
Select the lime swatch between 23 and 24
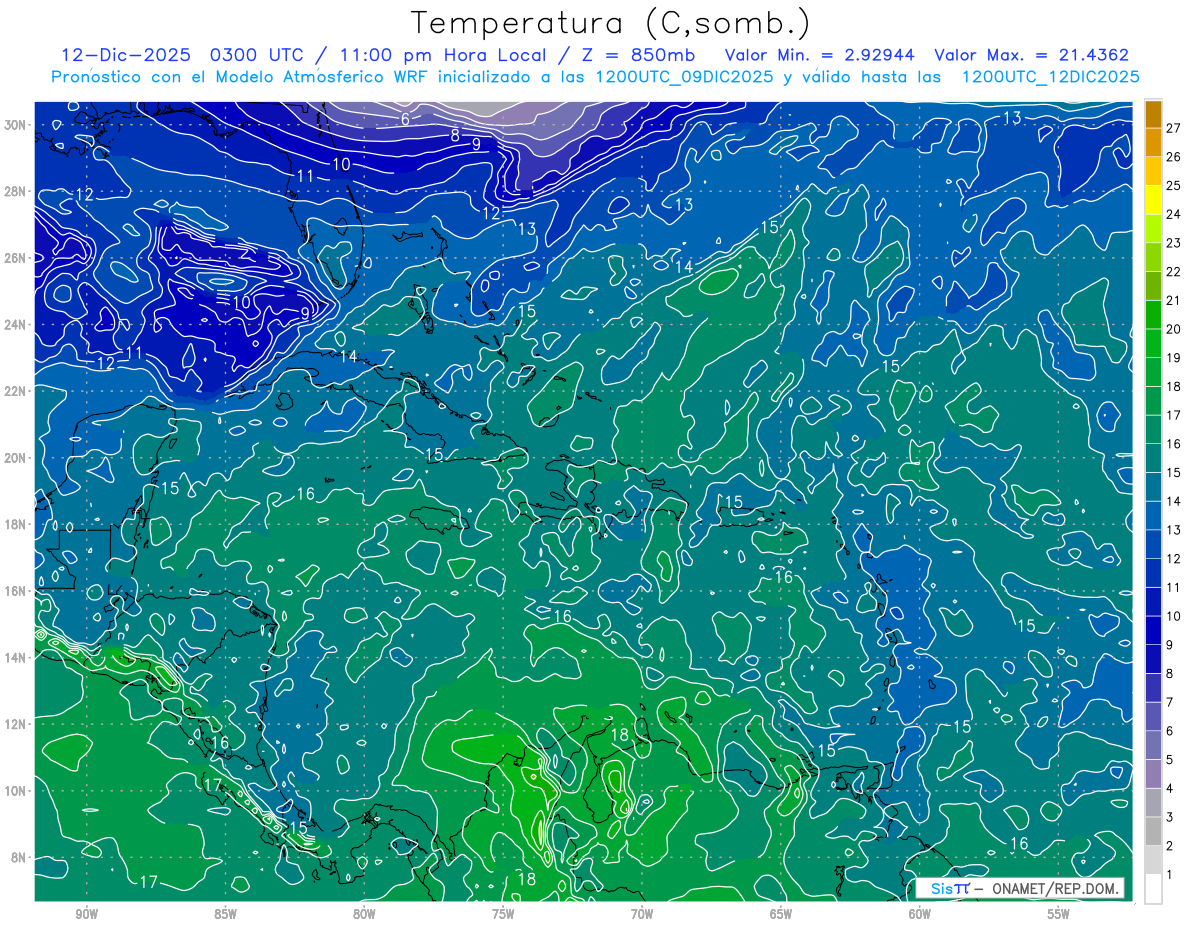point(1153,228)
